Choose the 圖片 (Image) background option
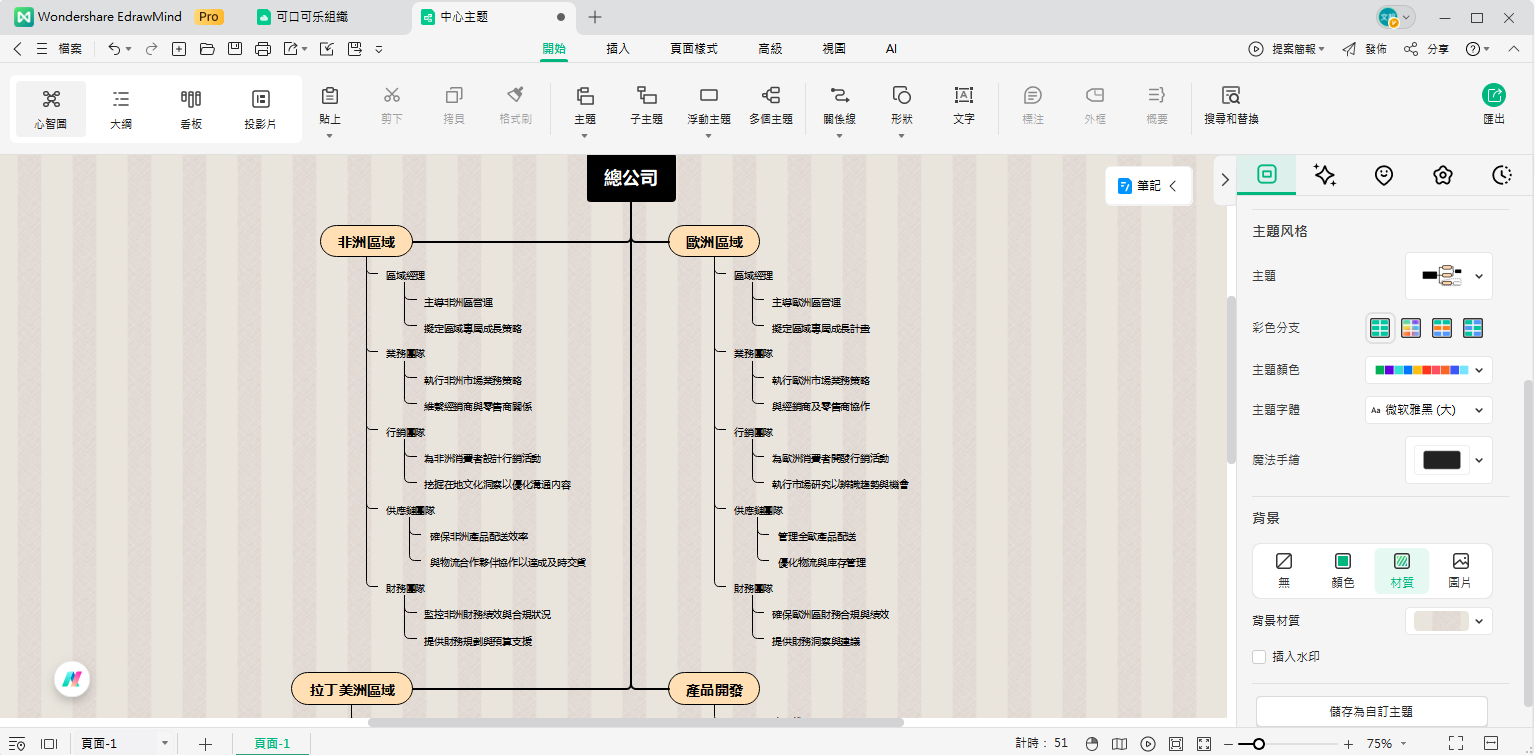The width and height of the screenshot is (1535, 755). point(1460,570)
